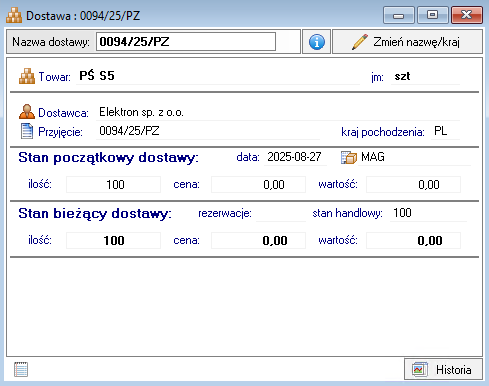The width and height of the screenshot is (489, 386).
Task: Click current state cena field
Action: click(258, 240)
